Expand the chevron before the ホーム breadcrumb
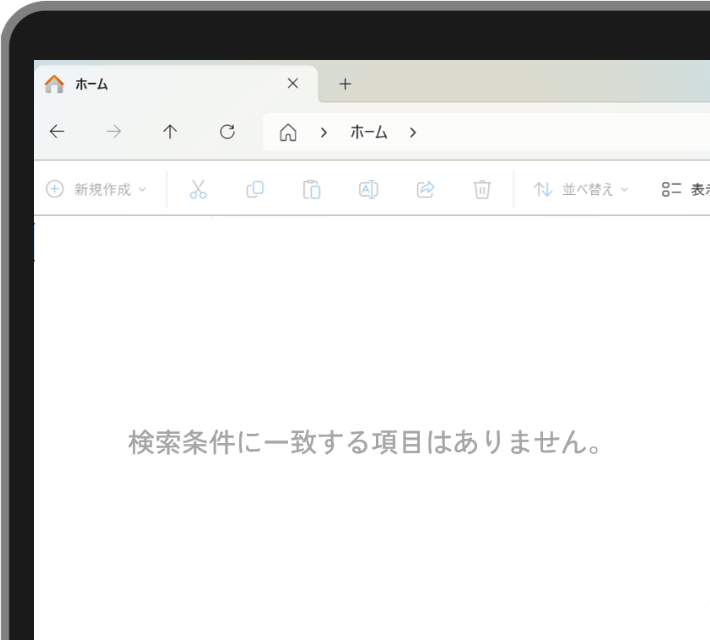Viewport: 710px width, 640px height. pos(324,132)
